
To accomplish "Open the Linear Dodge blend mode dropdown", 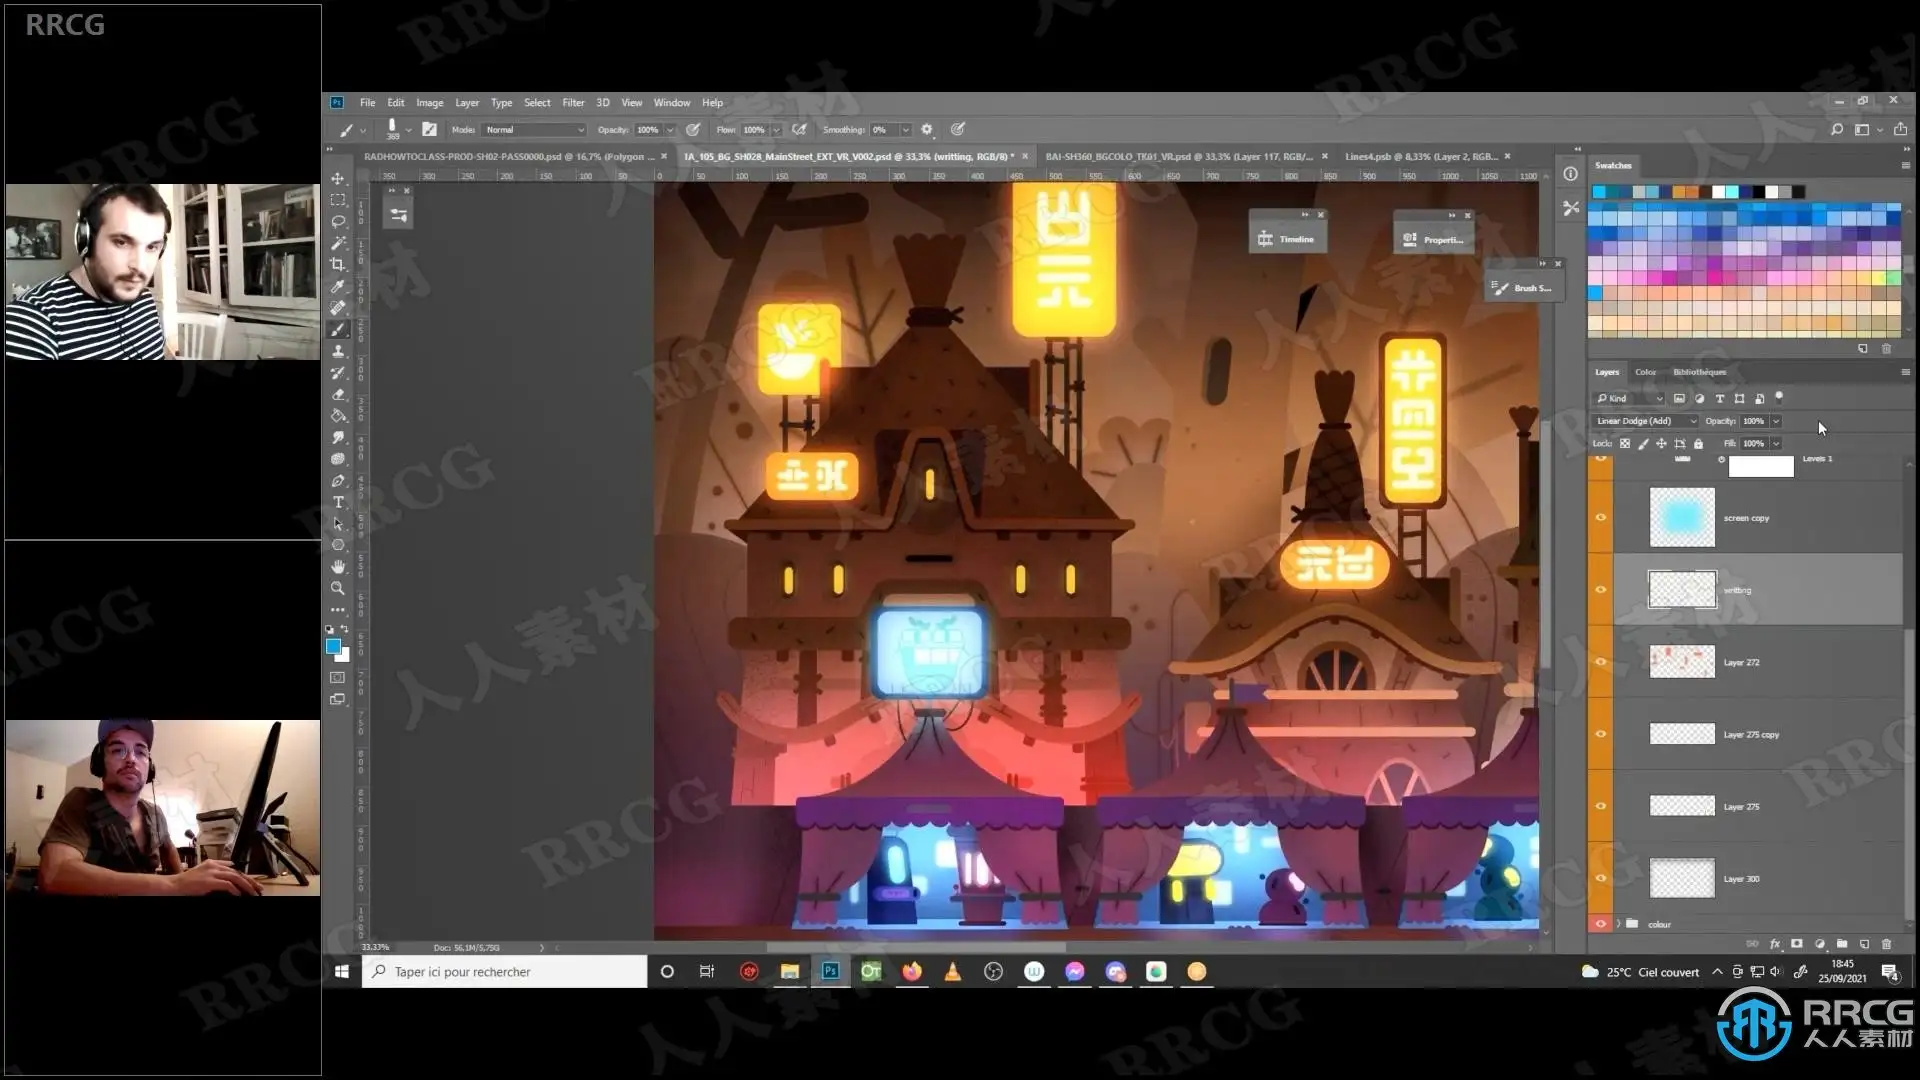I will [1645, 421].
